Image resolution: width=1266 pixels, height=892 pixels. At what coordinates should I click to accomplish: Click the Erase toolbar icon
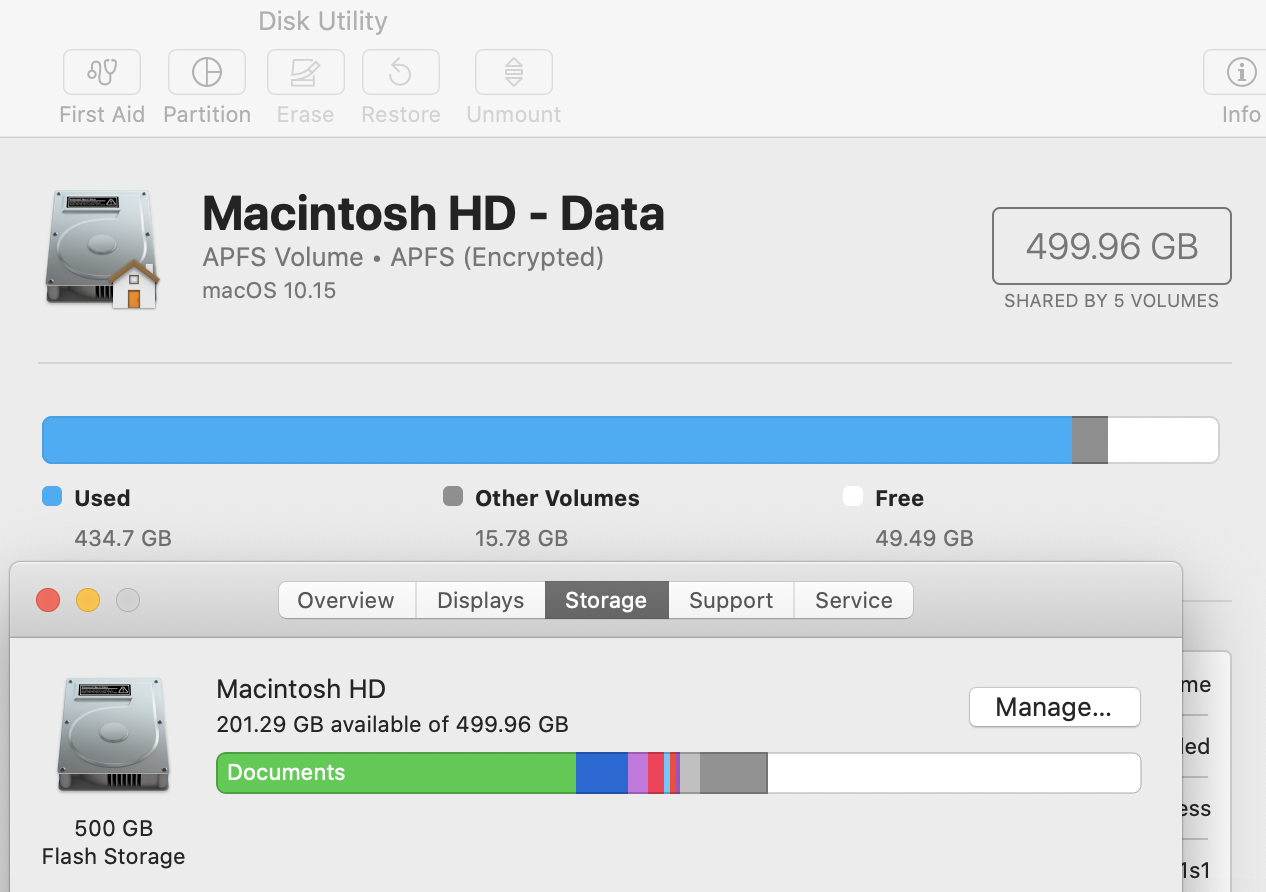[x=305, y=72]
